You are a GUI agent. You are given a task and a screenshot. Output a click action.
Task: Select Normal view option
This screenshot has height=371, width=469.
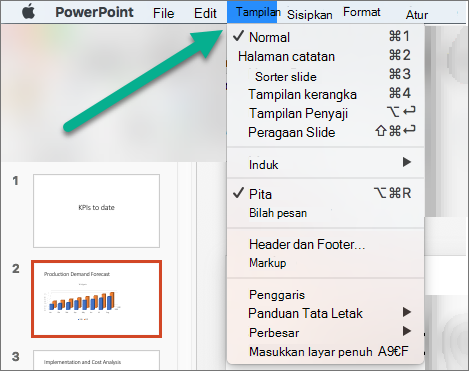[x=325, y=37]
